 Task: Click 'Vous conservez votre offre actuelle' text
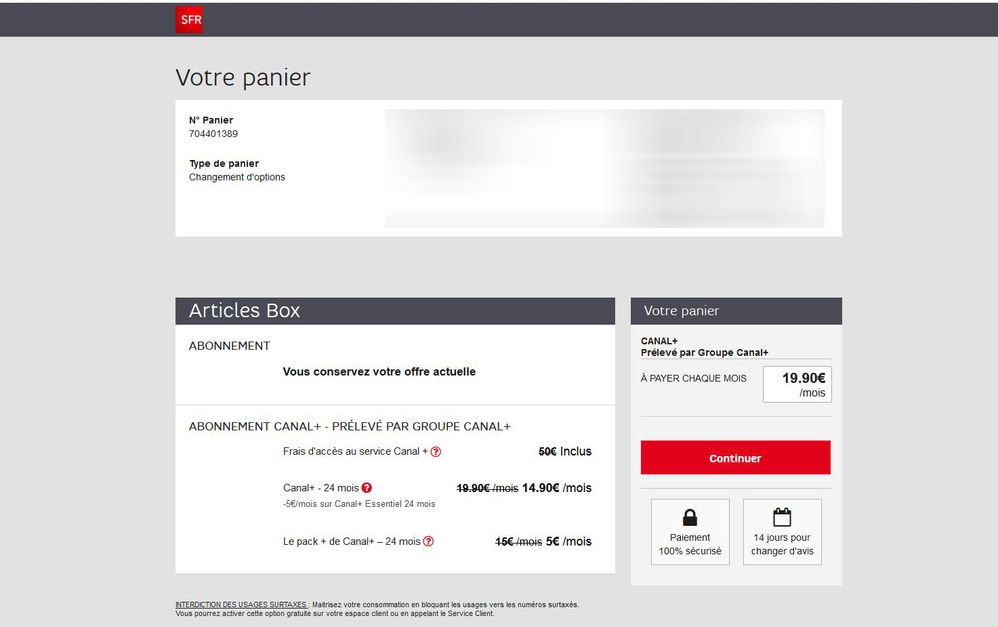379,372
